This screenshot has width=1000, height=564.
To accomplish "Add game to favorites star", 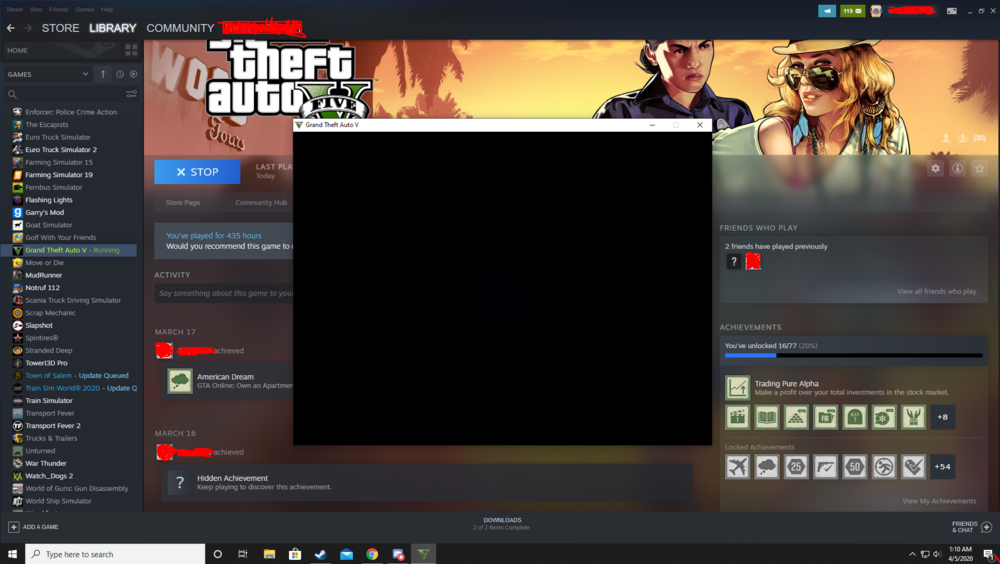I will tap(980, 168).
